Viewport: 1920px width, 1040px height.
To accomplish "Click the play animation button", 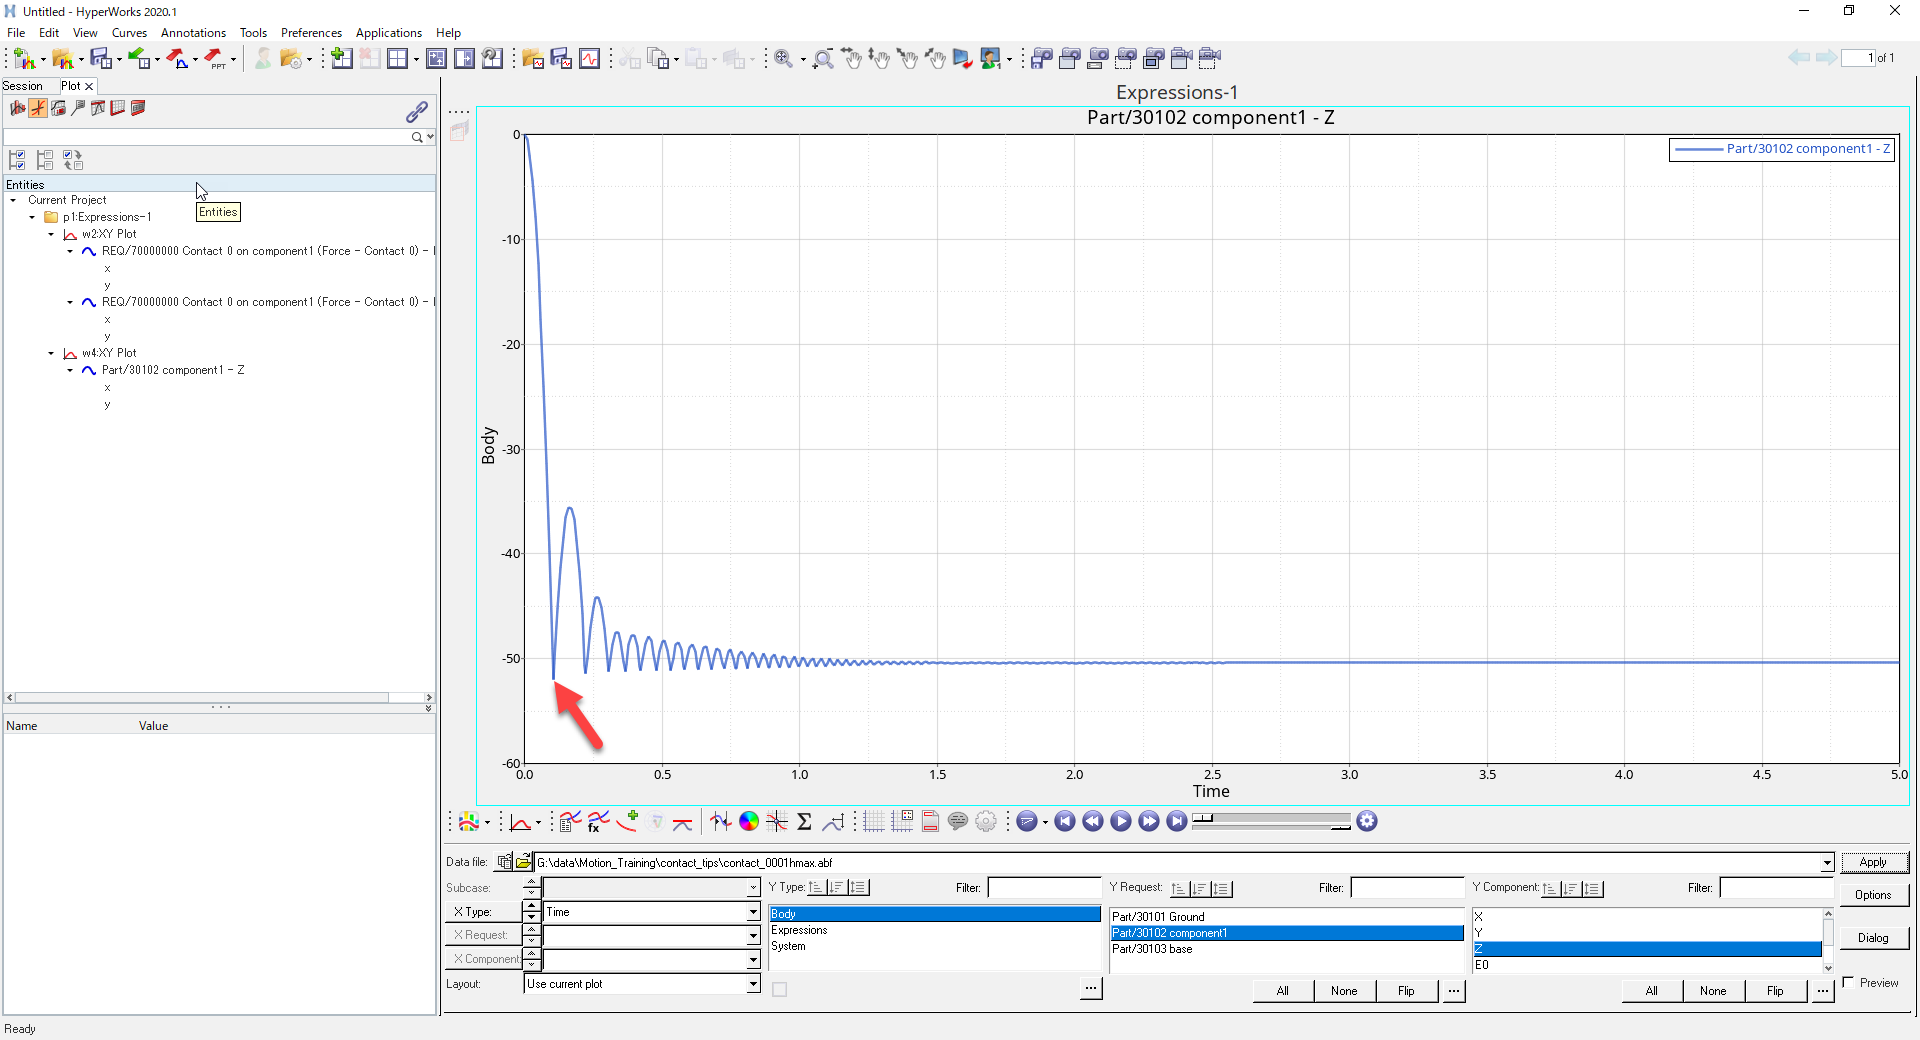I will pos(1121,822).
